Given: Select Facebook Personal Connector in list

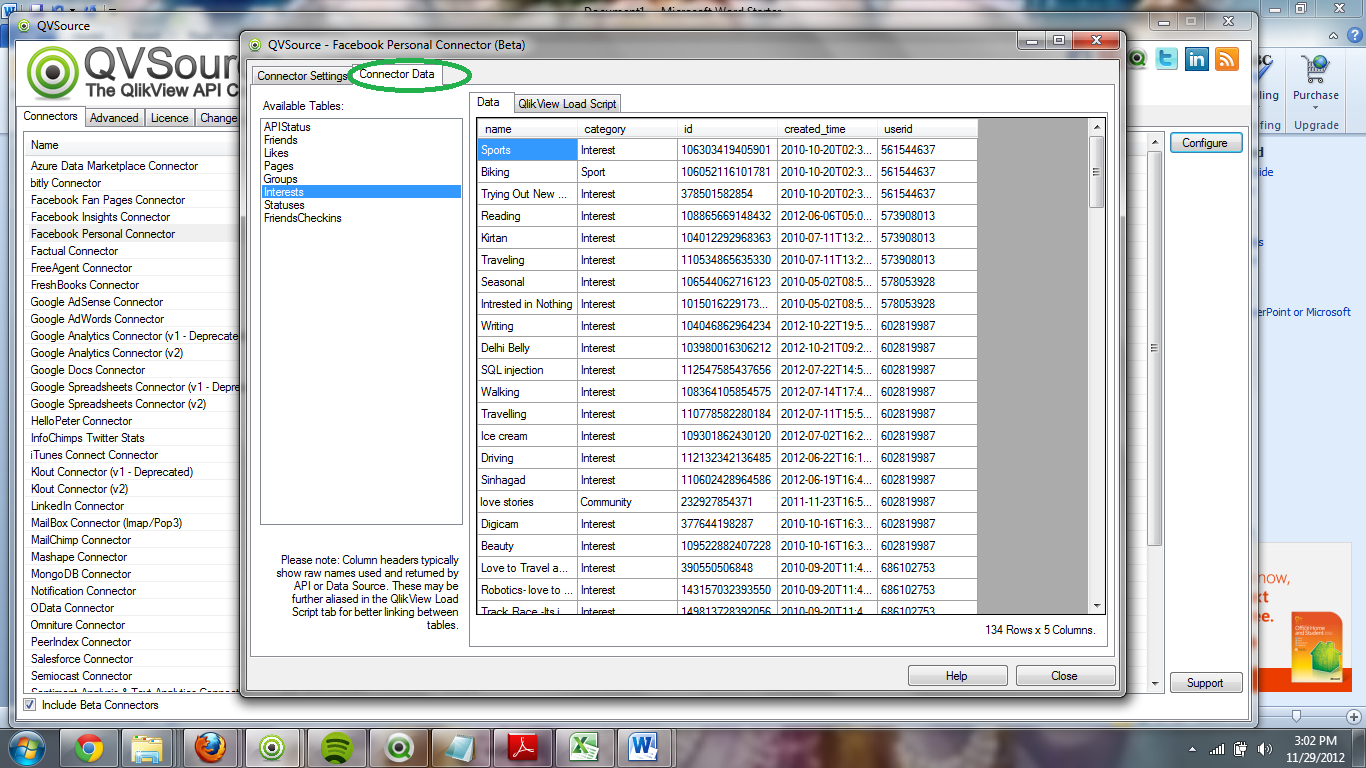Looking at the screenshot, I should click(x=103, y=234).
